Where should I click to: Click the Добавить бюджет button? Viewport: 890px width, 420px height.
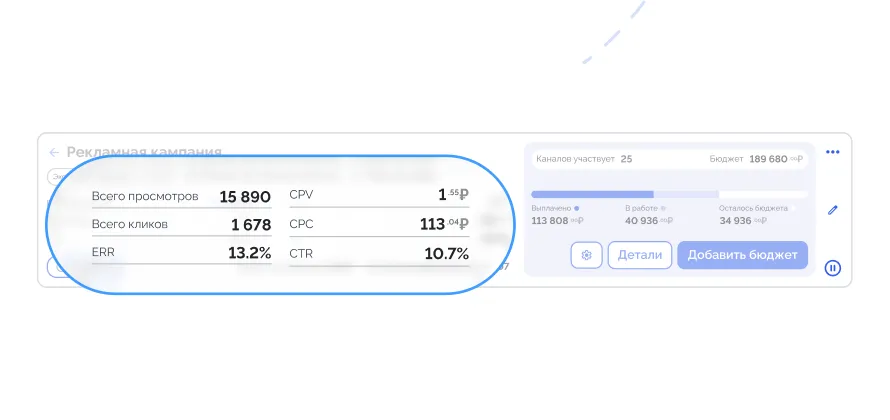coord(742,255)
